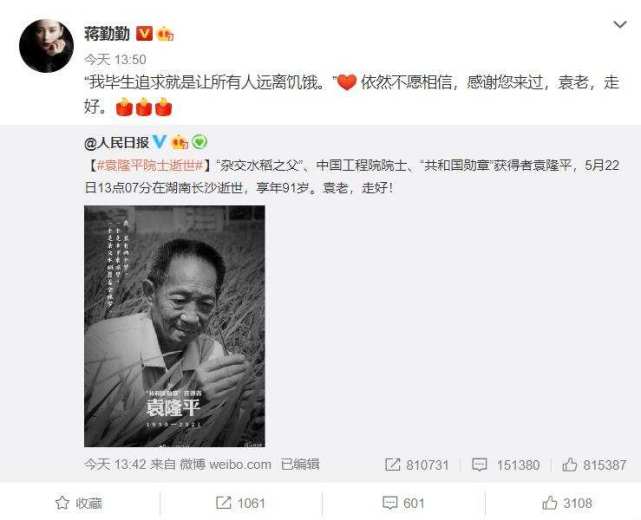Open the #袁隆平院士逝世# hashtag topic
Image resolution: width=641 pixels, height=520 pixels.
(150, 166)
